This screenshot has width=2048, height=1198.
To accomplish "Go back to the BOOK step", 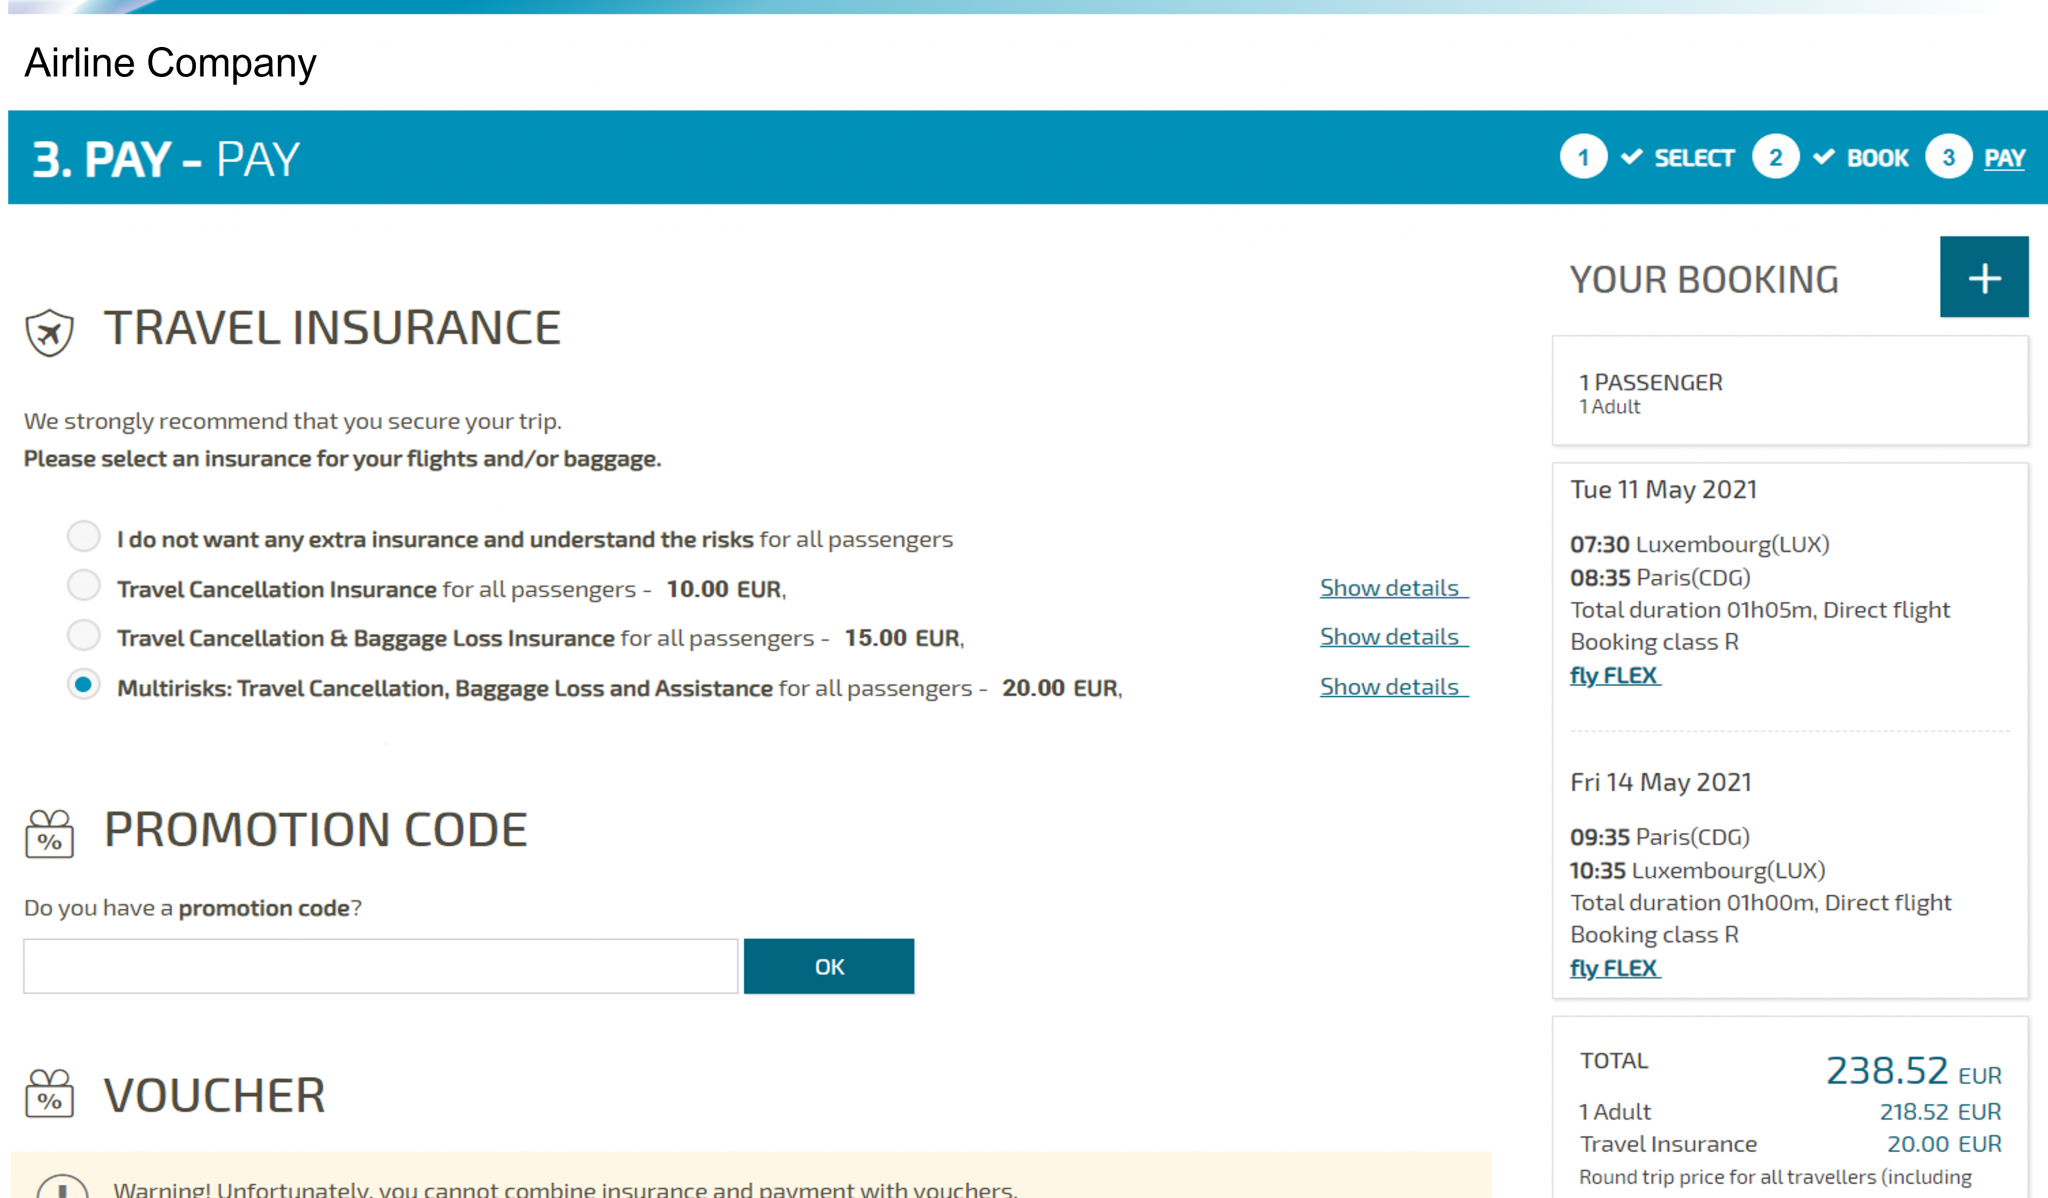I will (1877, 158).
